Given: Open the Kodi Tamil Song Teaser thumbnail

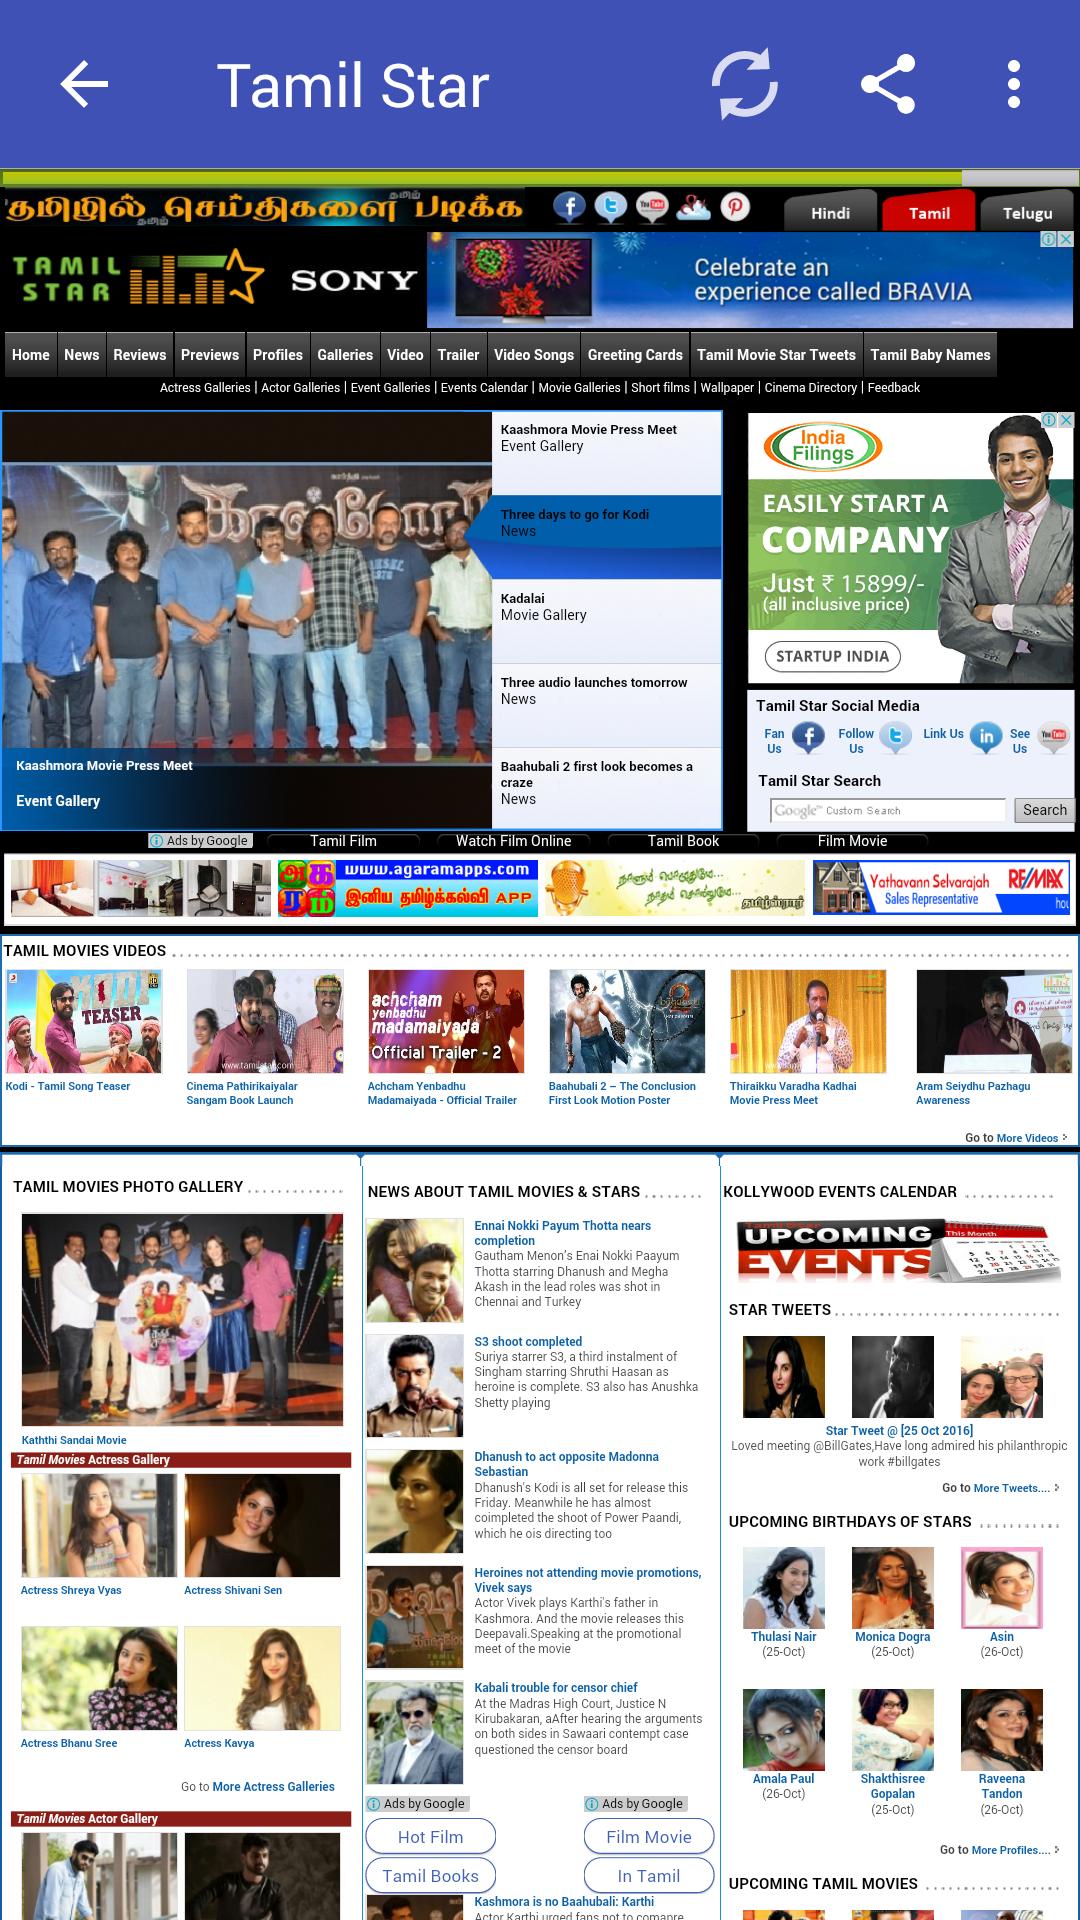Looking at the screenshot, I should click(84, 1021).
